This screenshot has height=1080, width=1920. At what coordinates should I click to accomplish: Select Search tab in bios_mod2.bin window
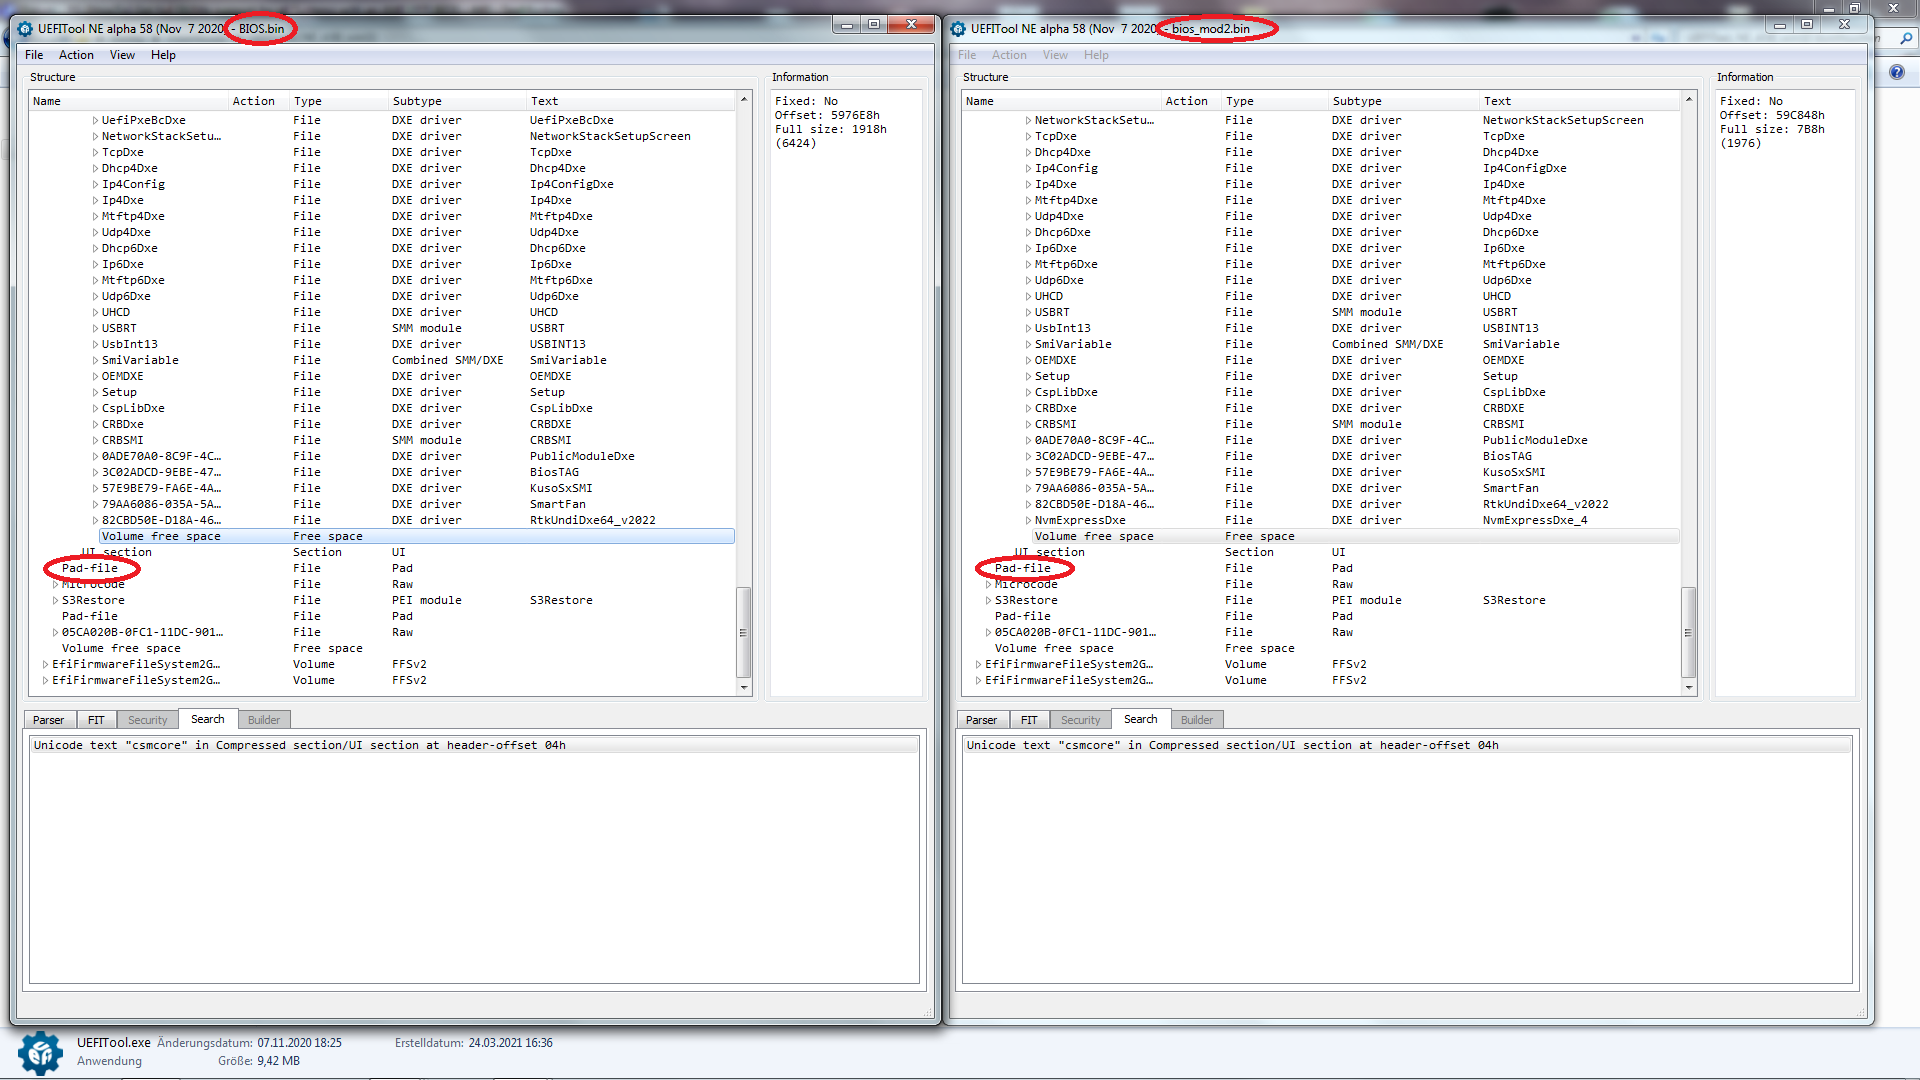[x=1141, y=719]
